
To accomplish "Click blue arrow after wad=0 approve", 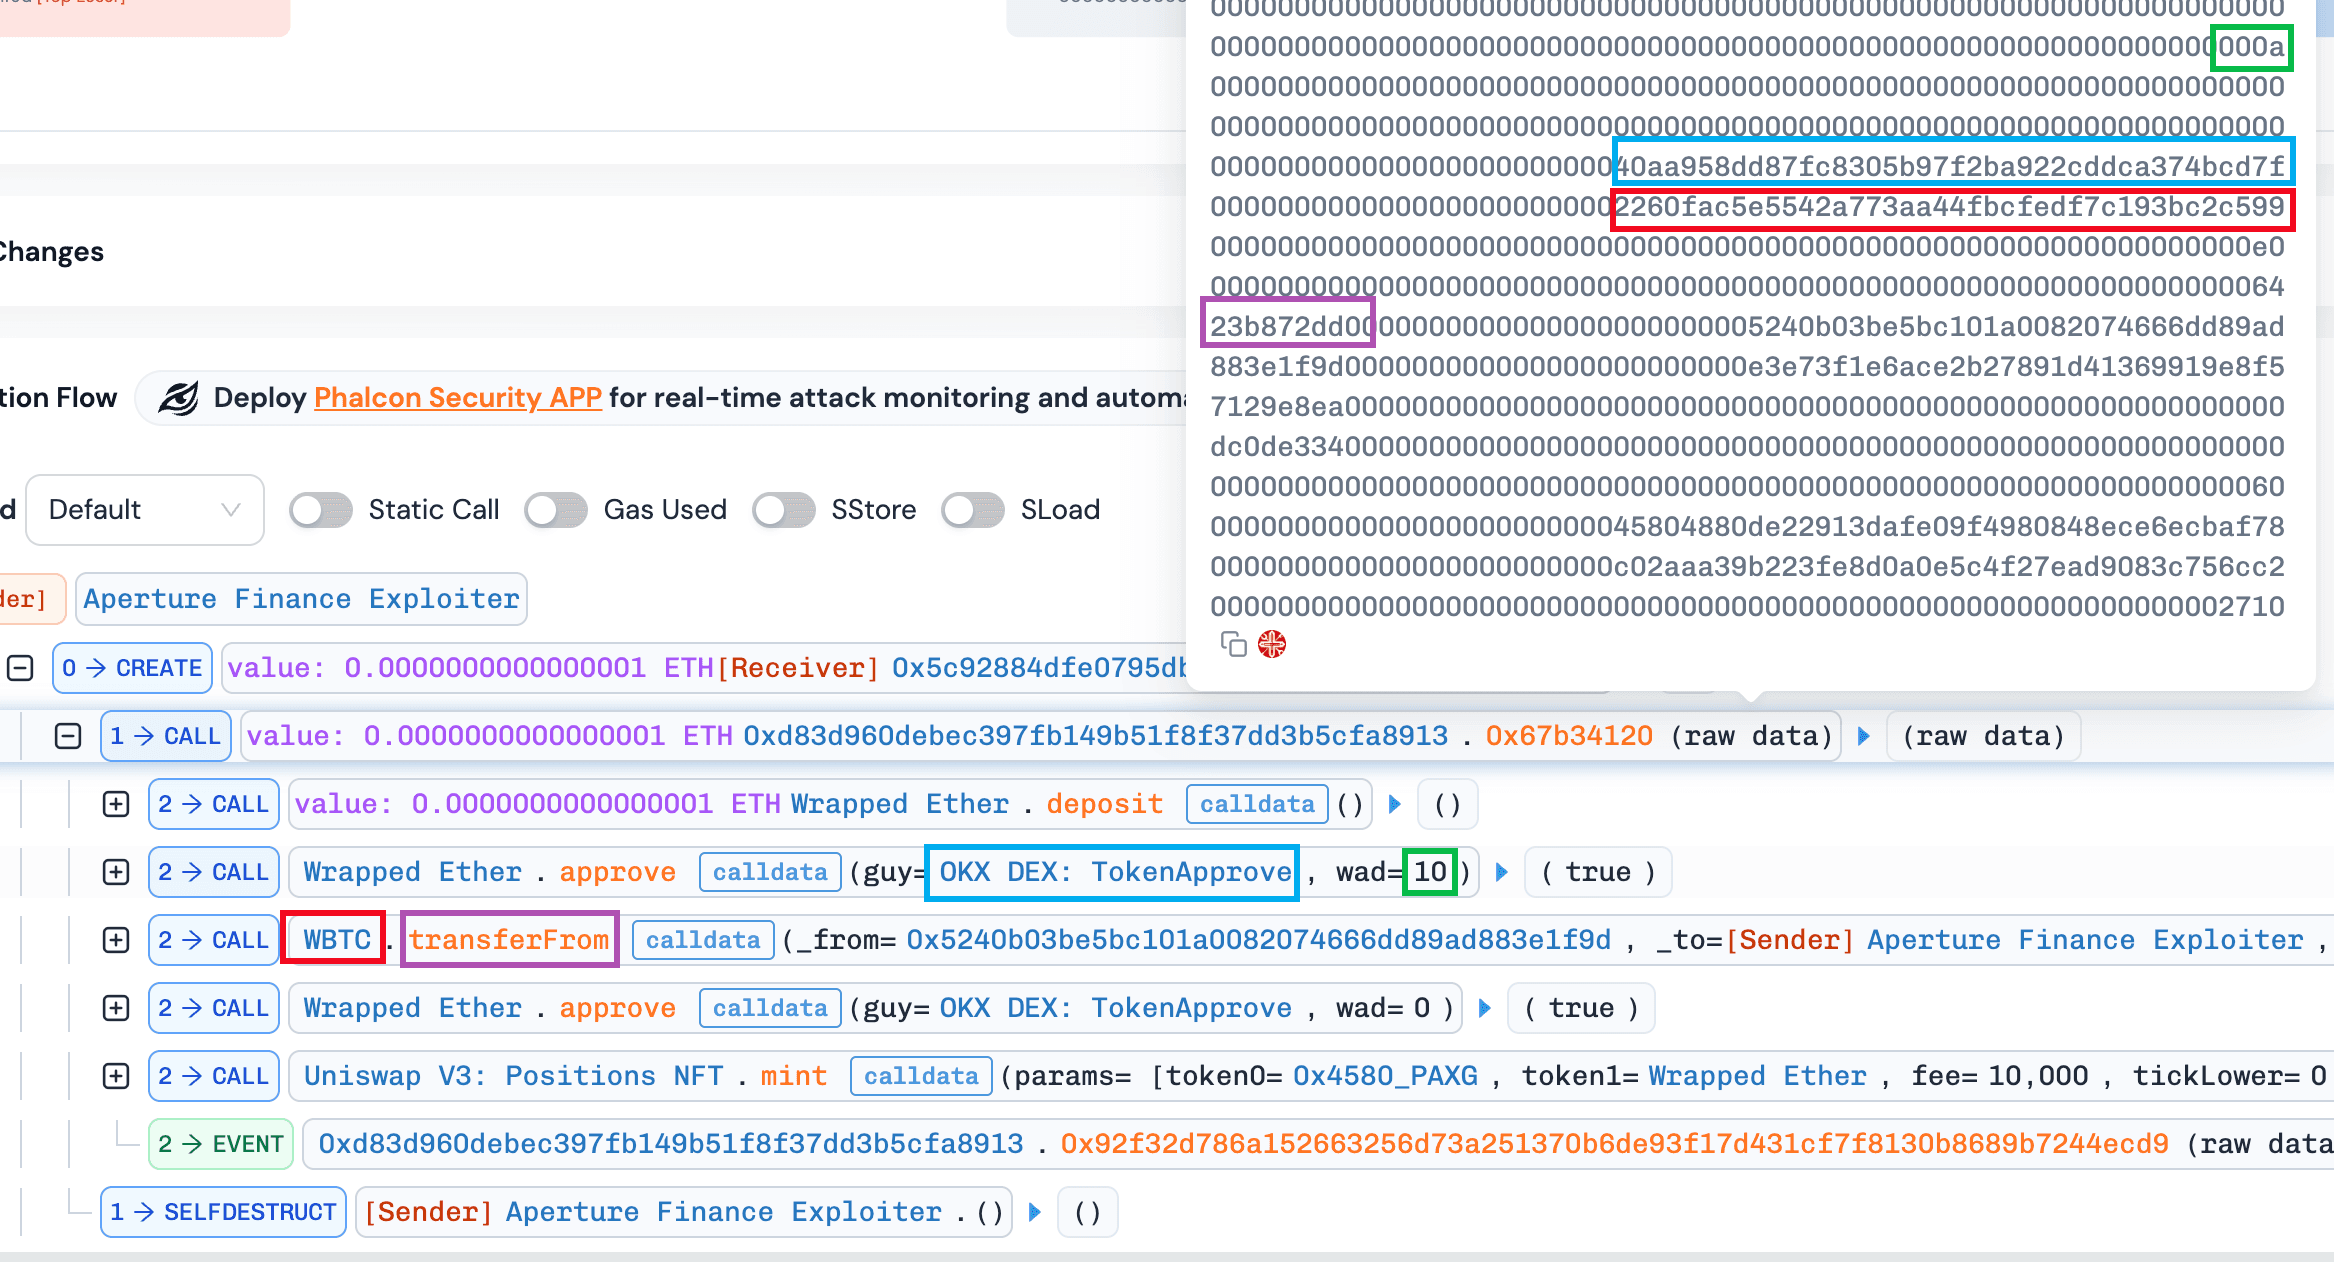I will (x=1485, y=1008).
